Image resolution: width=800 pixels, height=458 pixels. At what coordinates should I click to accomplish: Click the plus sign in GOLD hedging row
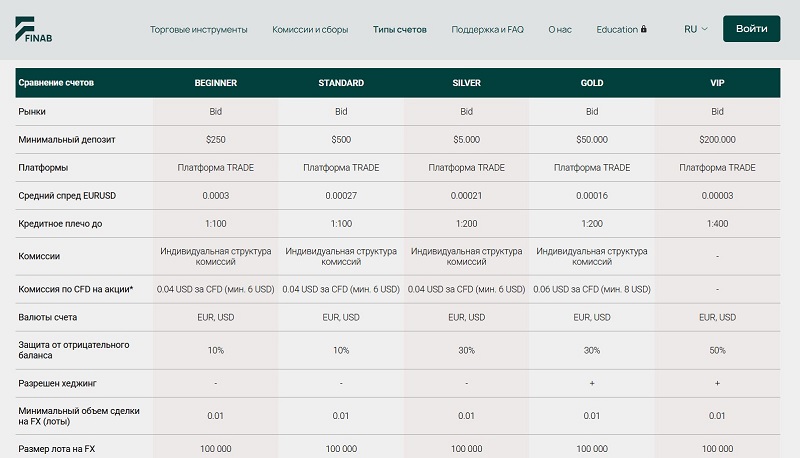592,383
